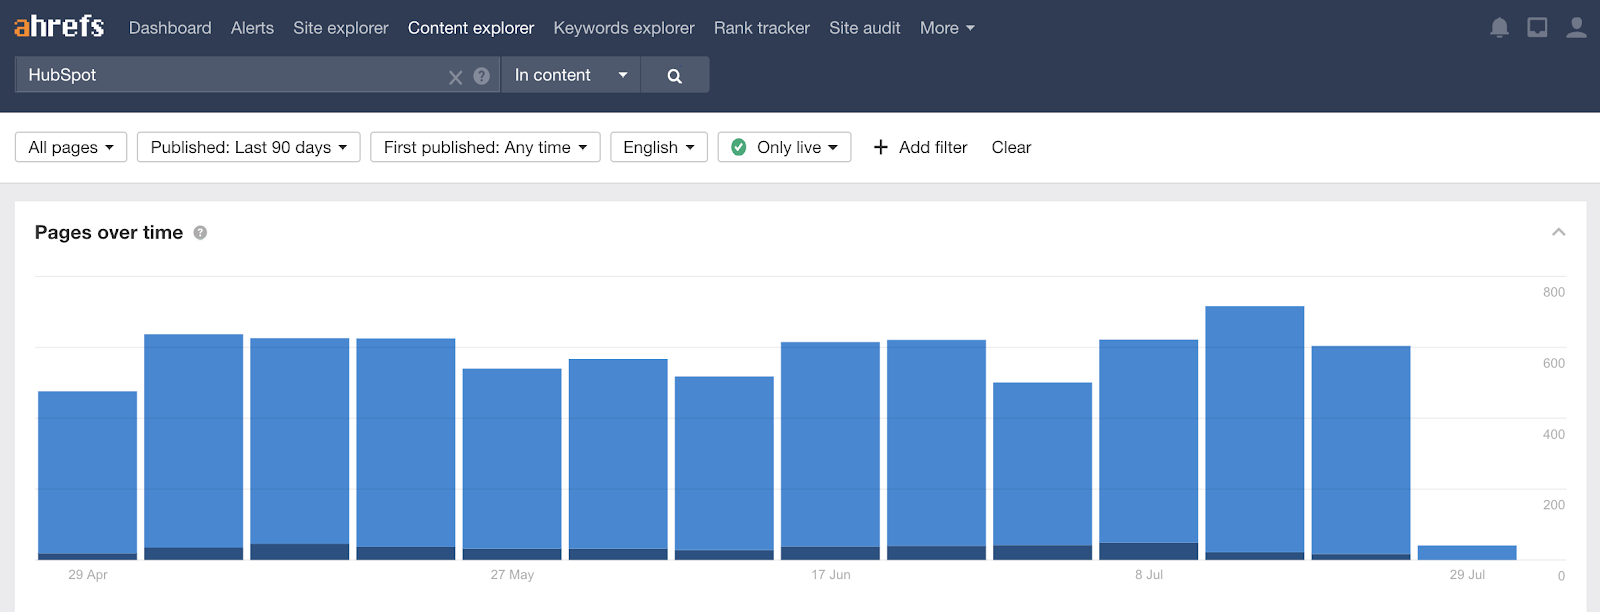
Task: Clear the HubSpot search query with X
Action: 455,77
